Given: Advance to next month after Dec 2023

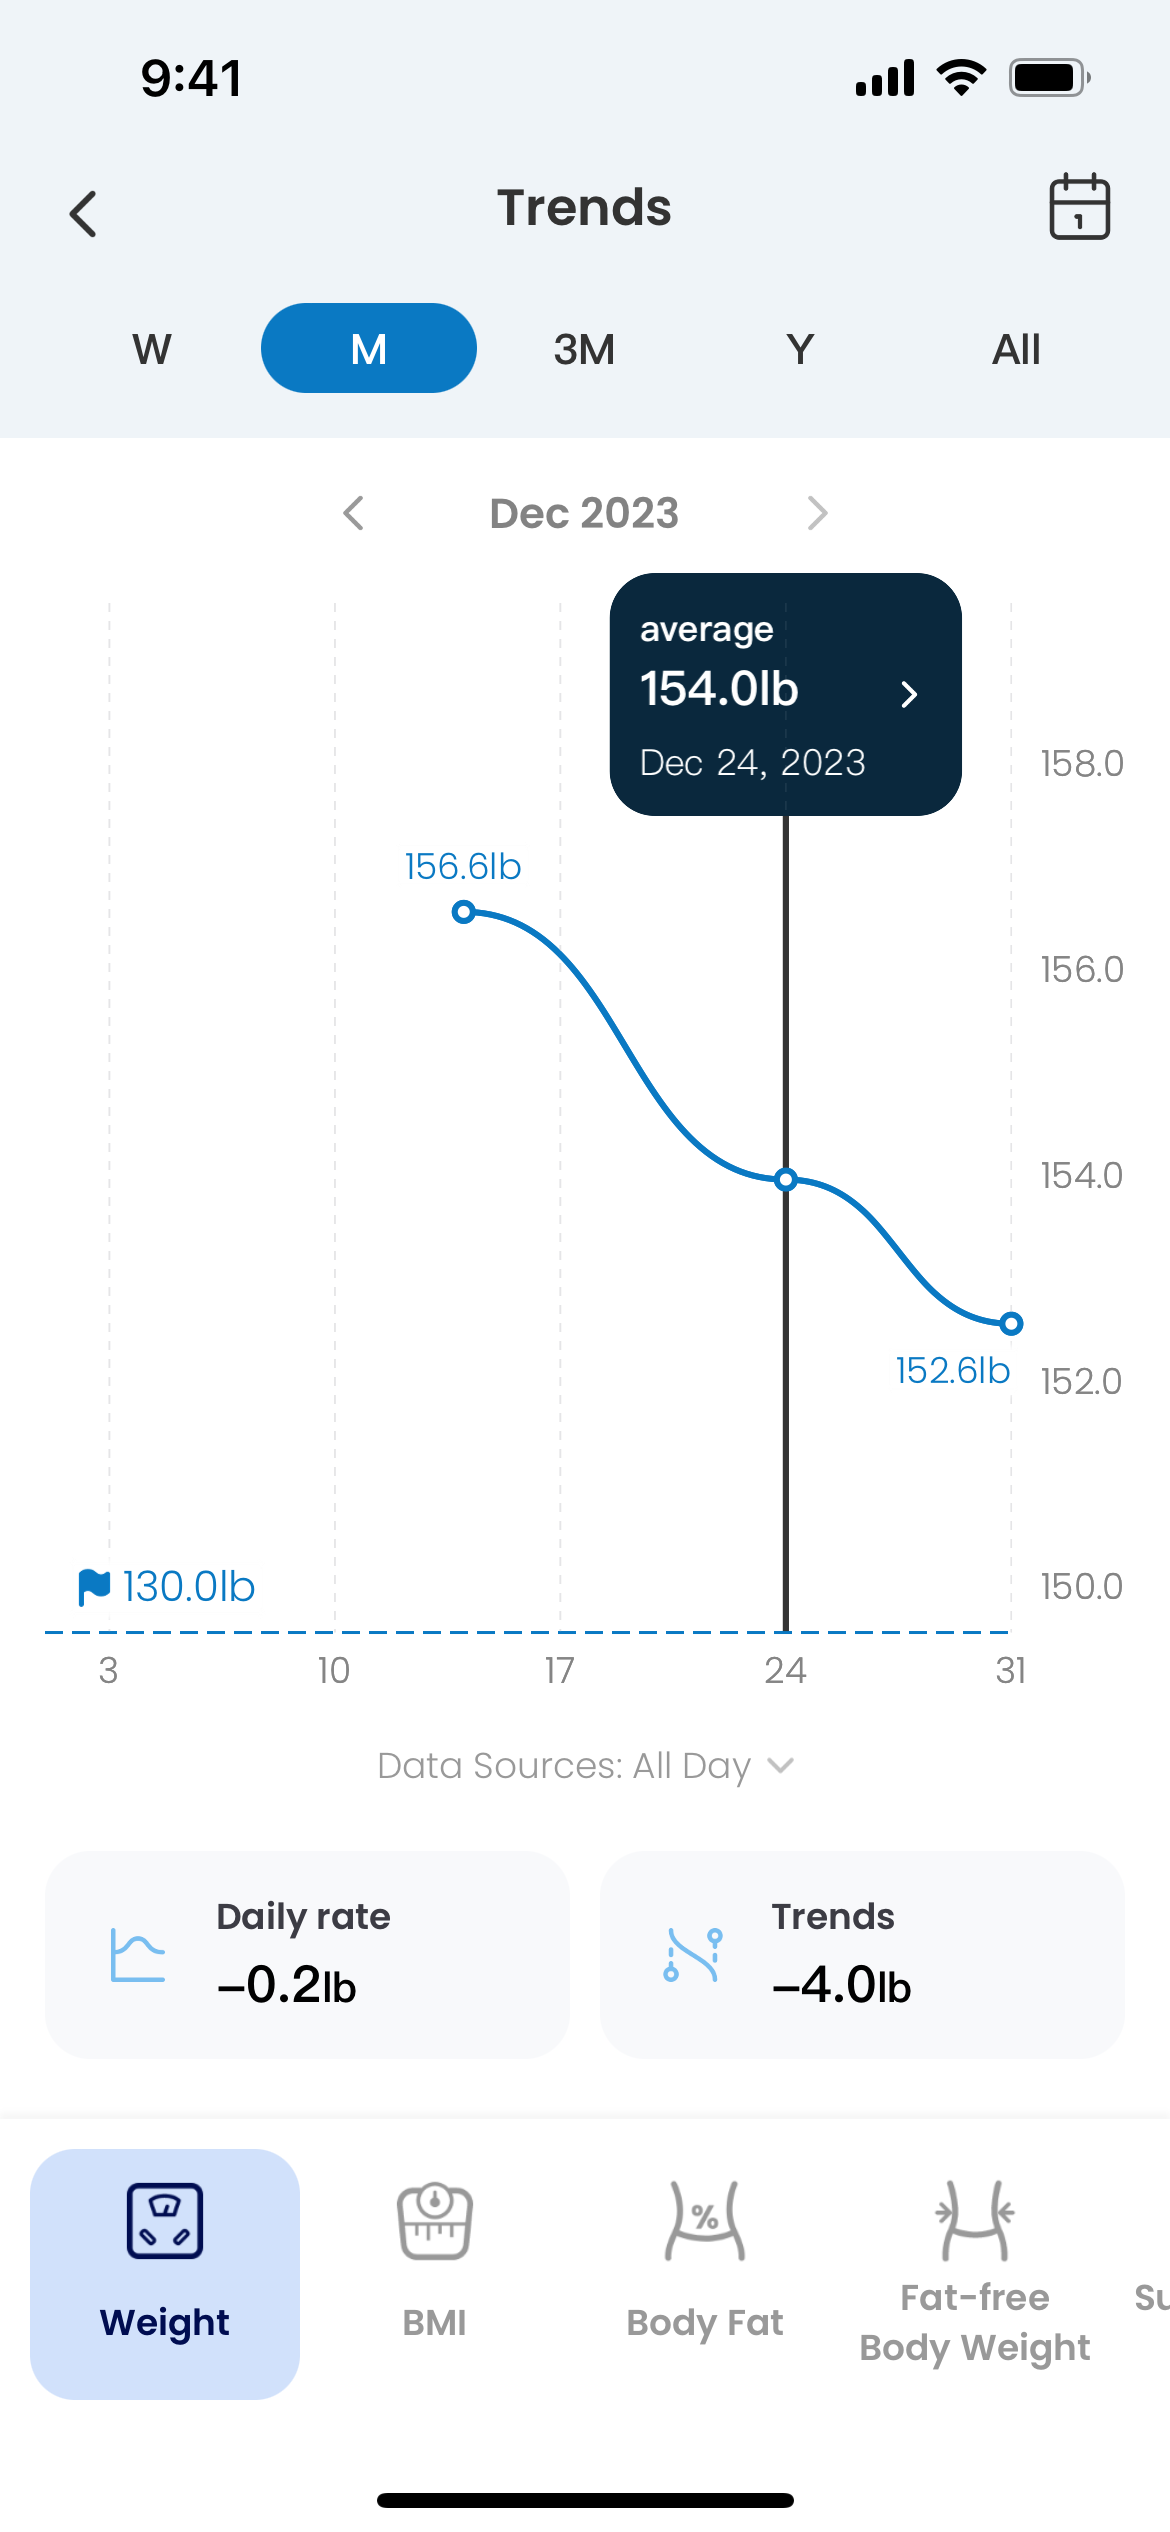Looking at the screenshot, I should click(817, 513).
